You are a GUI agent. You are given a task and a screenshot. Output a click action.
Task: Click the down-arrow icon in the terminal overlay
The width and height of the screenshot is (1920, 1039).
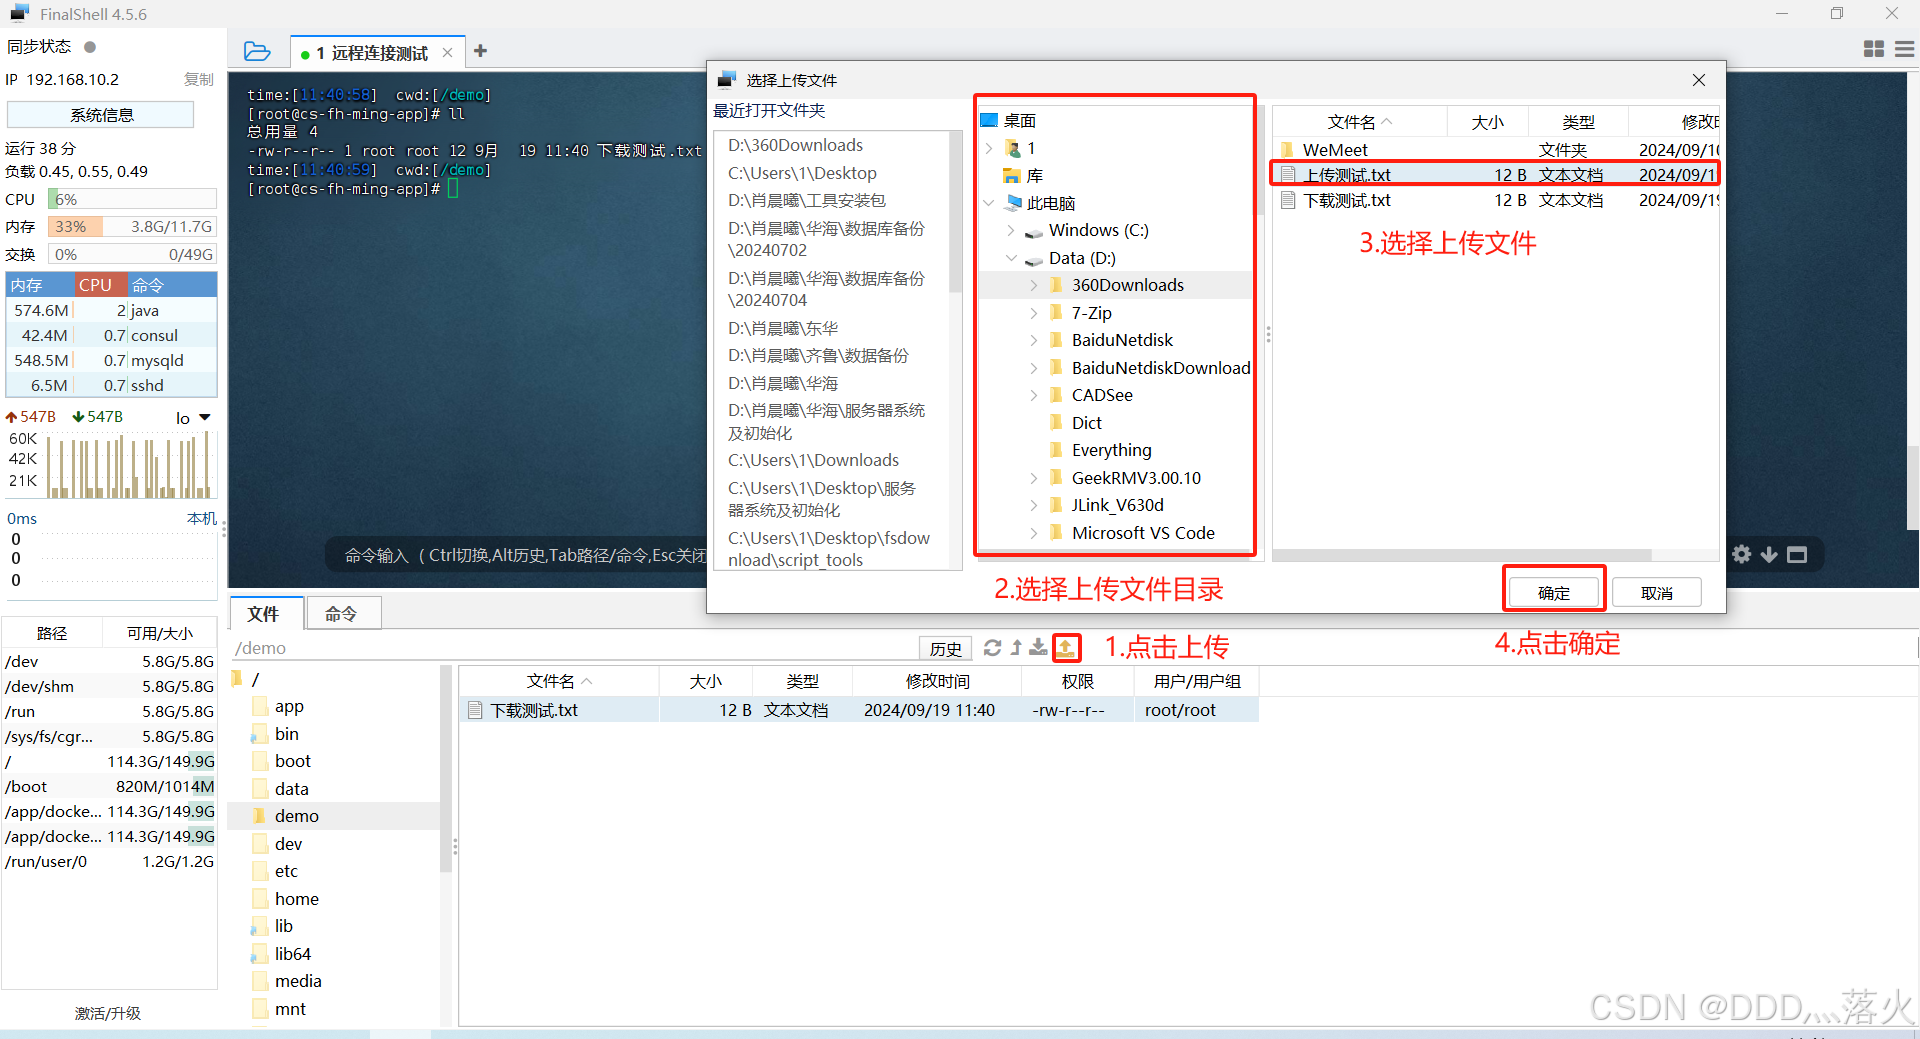pyautogui.click(x=1768, y=553)
